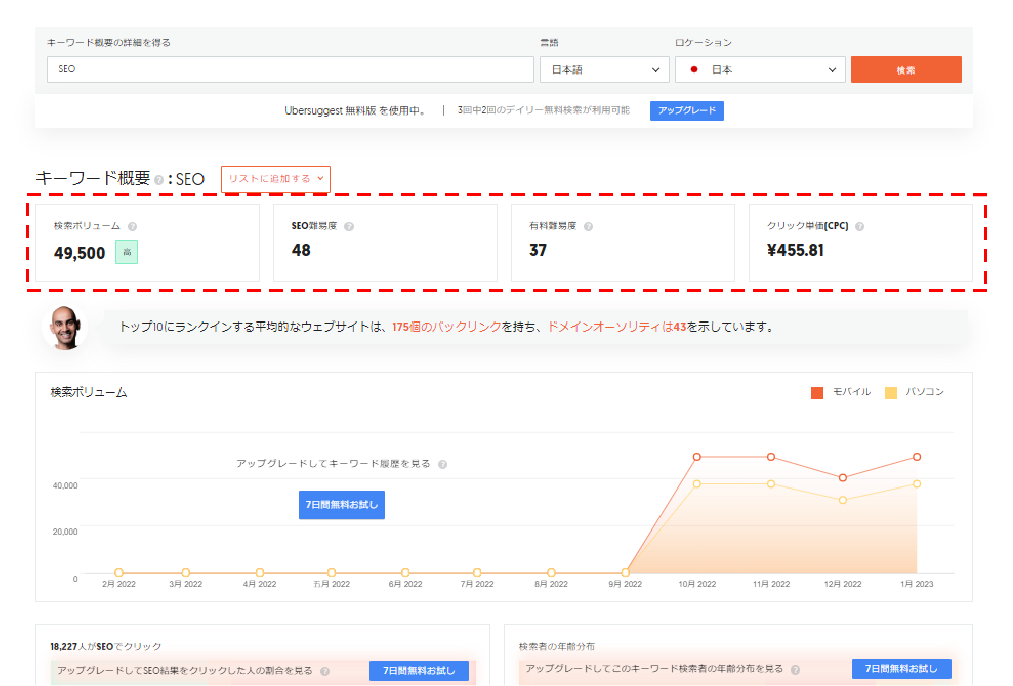This screenshot has width=1013, height=686.
Task: Click the ドメインオーソリティは43 link
Action: coord(616,327)
